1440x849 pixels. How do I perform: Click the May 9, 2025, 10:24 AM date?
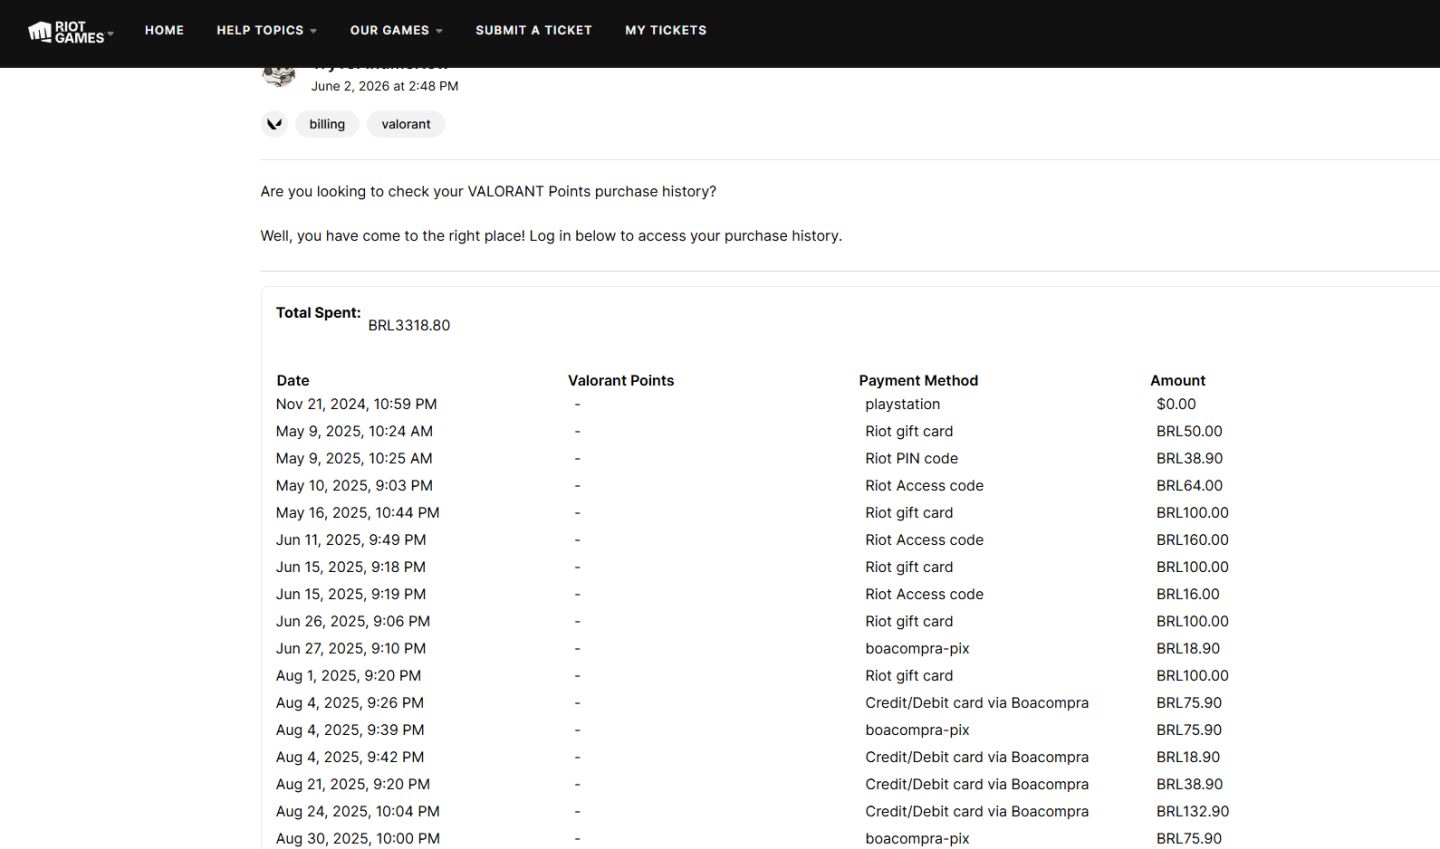pos(354,431)
